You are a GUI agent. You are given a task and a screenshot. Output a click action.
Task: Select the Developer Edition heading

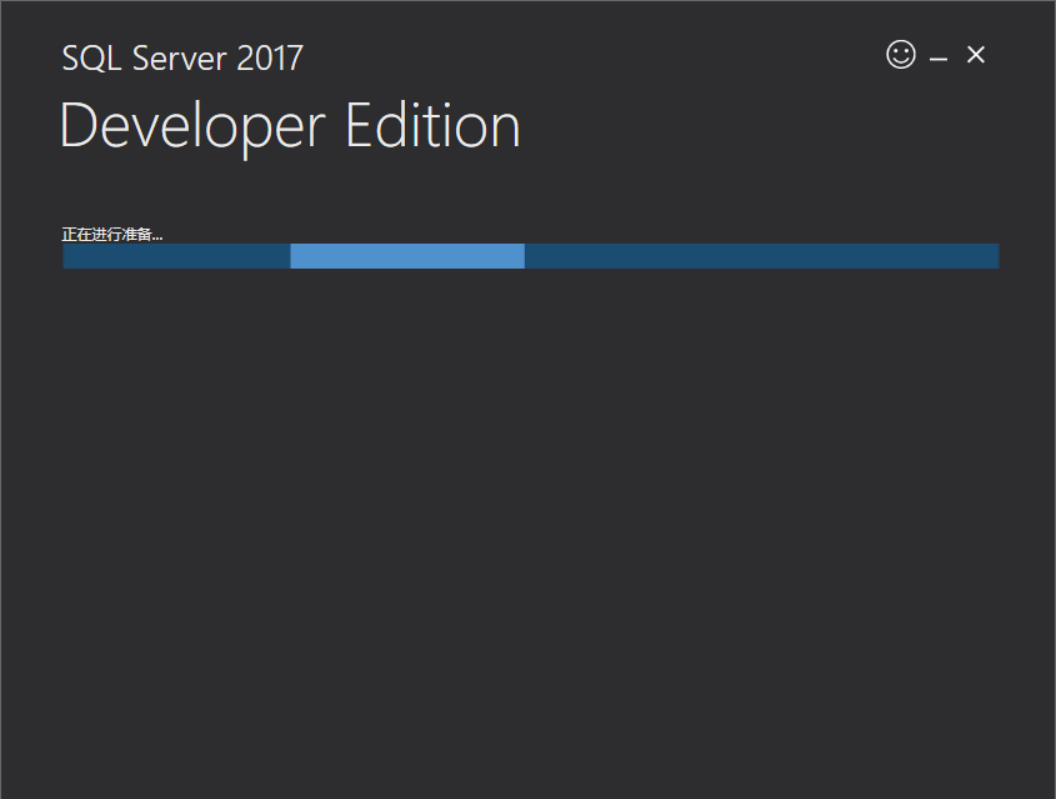290,124
